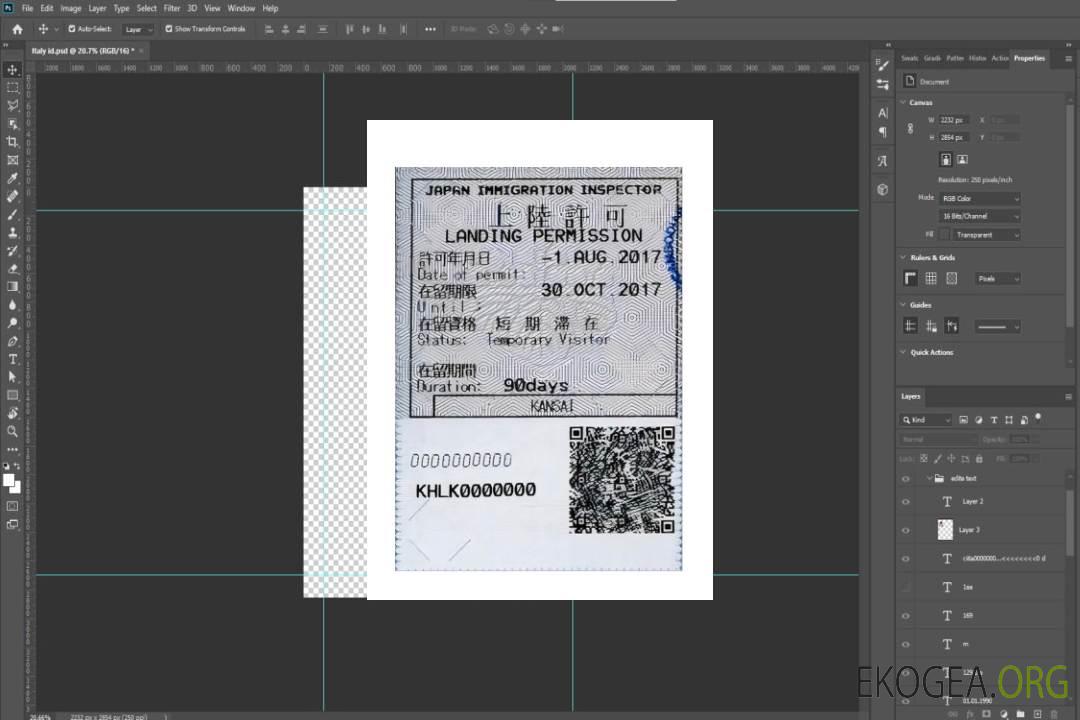This screenshot has height=720, width=1080.
Task: Toggle Show Transform Controls checkbox
Action: click(x=169, y=29)
